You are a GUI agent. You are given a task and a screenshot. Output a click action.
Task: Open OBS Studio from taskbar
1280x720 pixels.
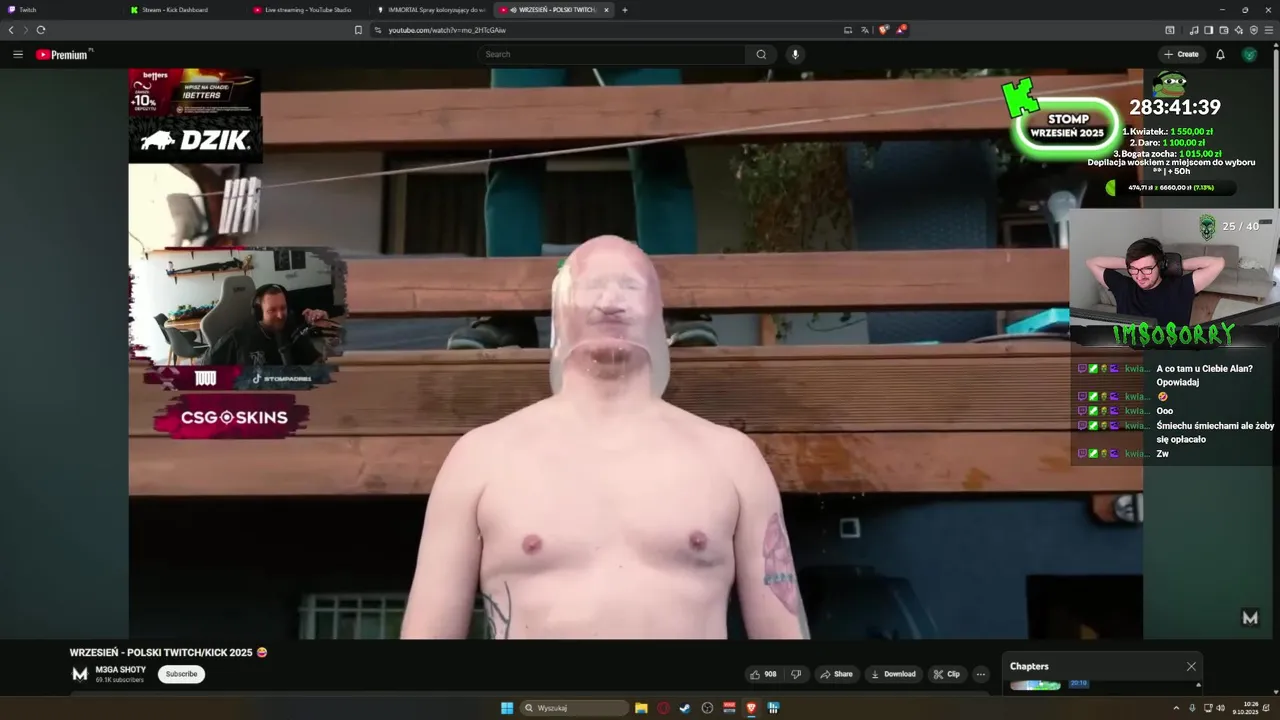(x=707, y=708)
